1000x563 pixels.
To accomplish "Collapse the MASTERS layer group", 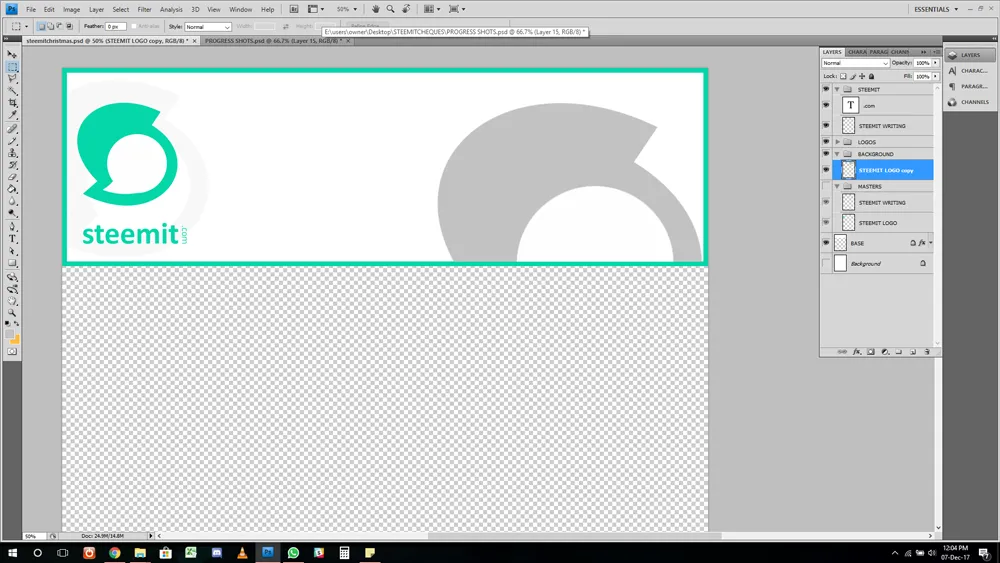I will [837, 186].
